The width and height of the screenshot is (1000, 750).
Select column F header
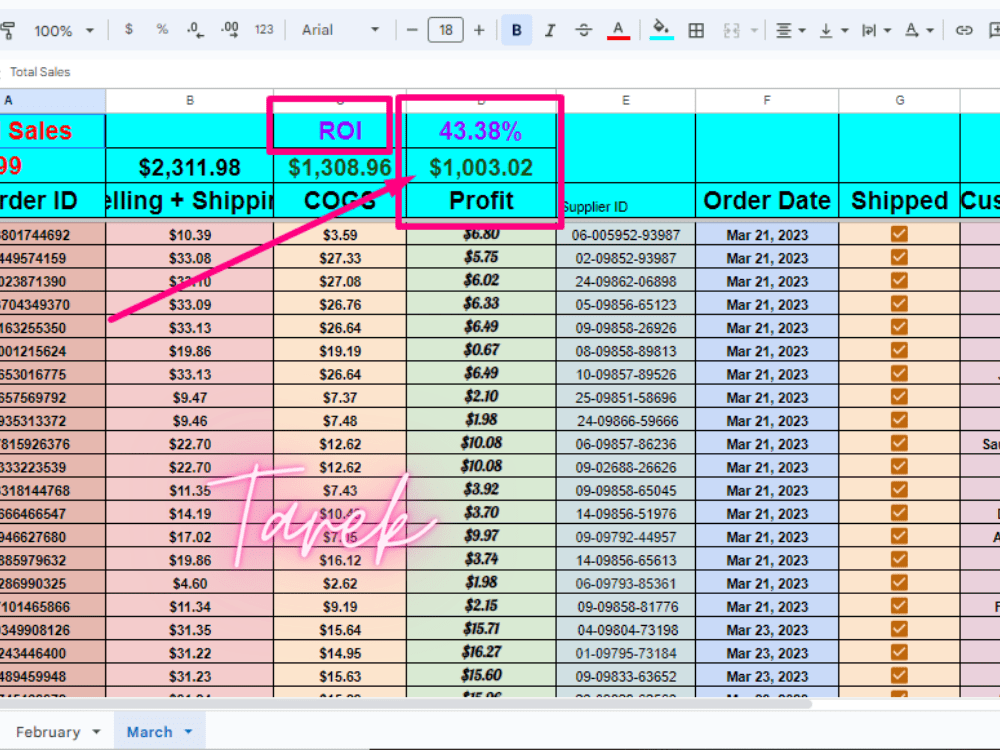[767, 100]
